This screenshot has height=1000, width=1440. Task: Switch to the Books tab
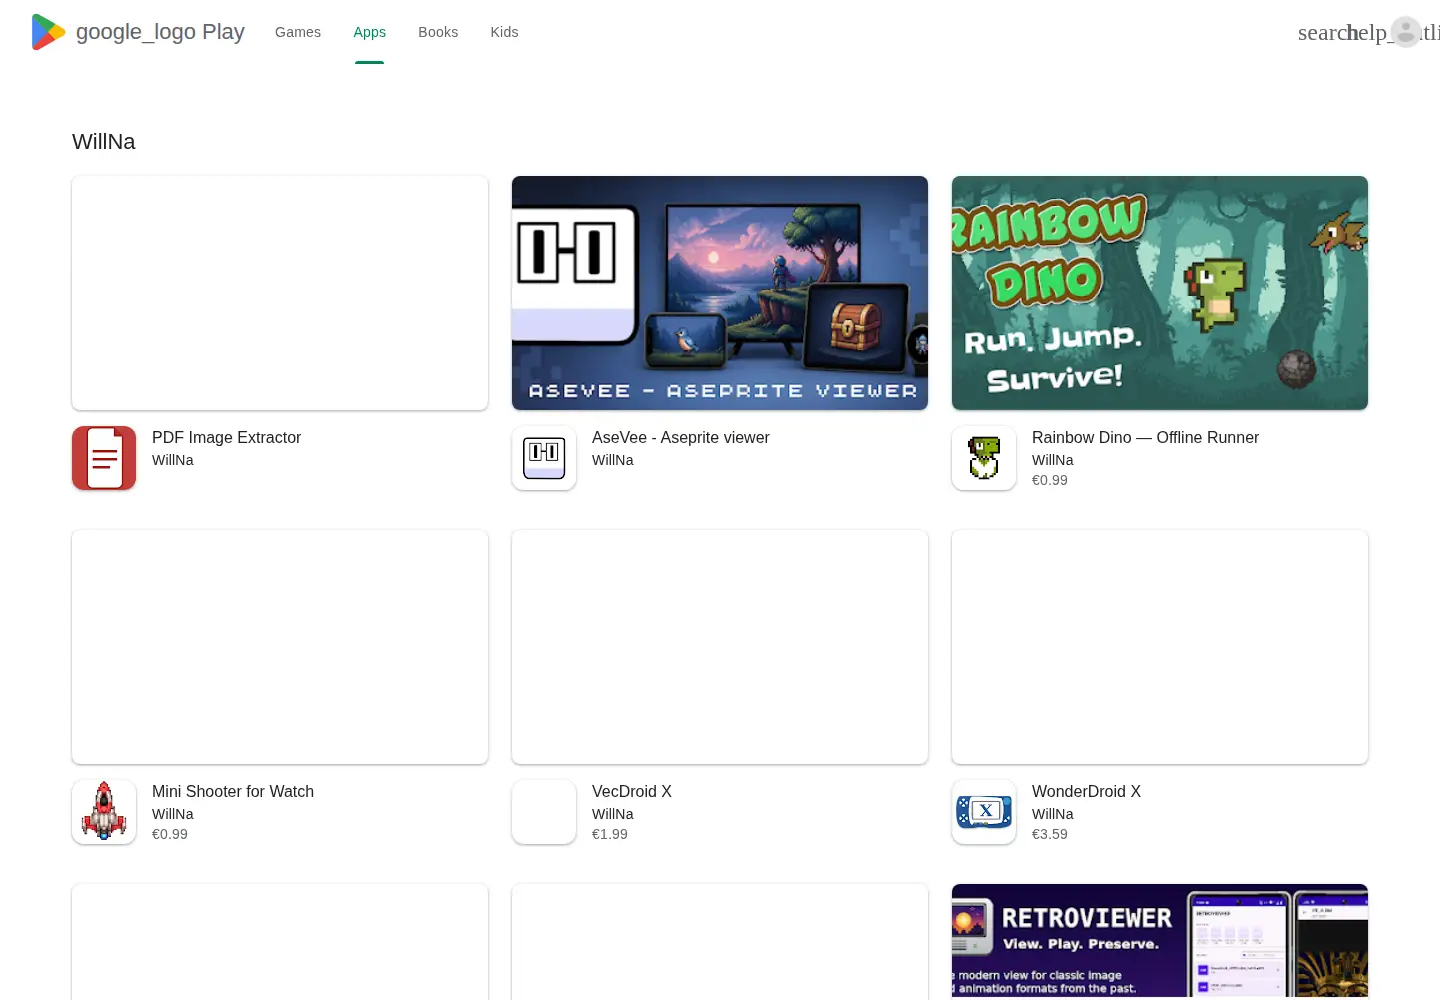click(438, 32)
